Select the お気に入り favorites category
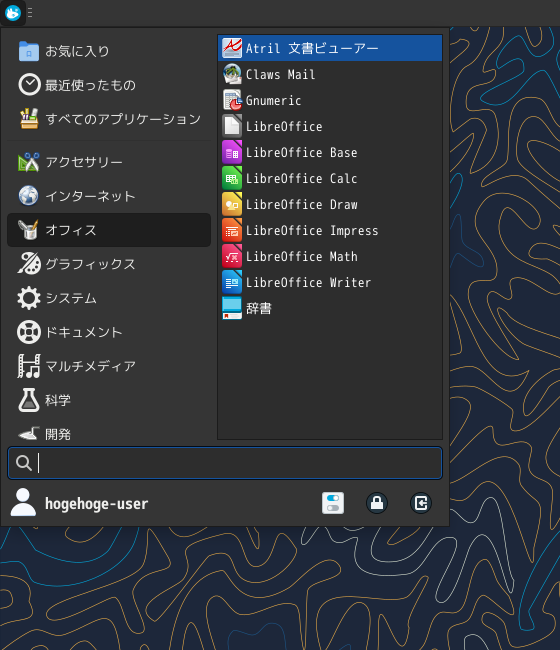Image resolution: width=560 pixels, height=650 pixels. point(109,51)
